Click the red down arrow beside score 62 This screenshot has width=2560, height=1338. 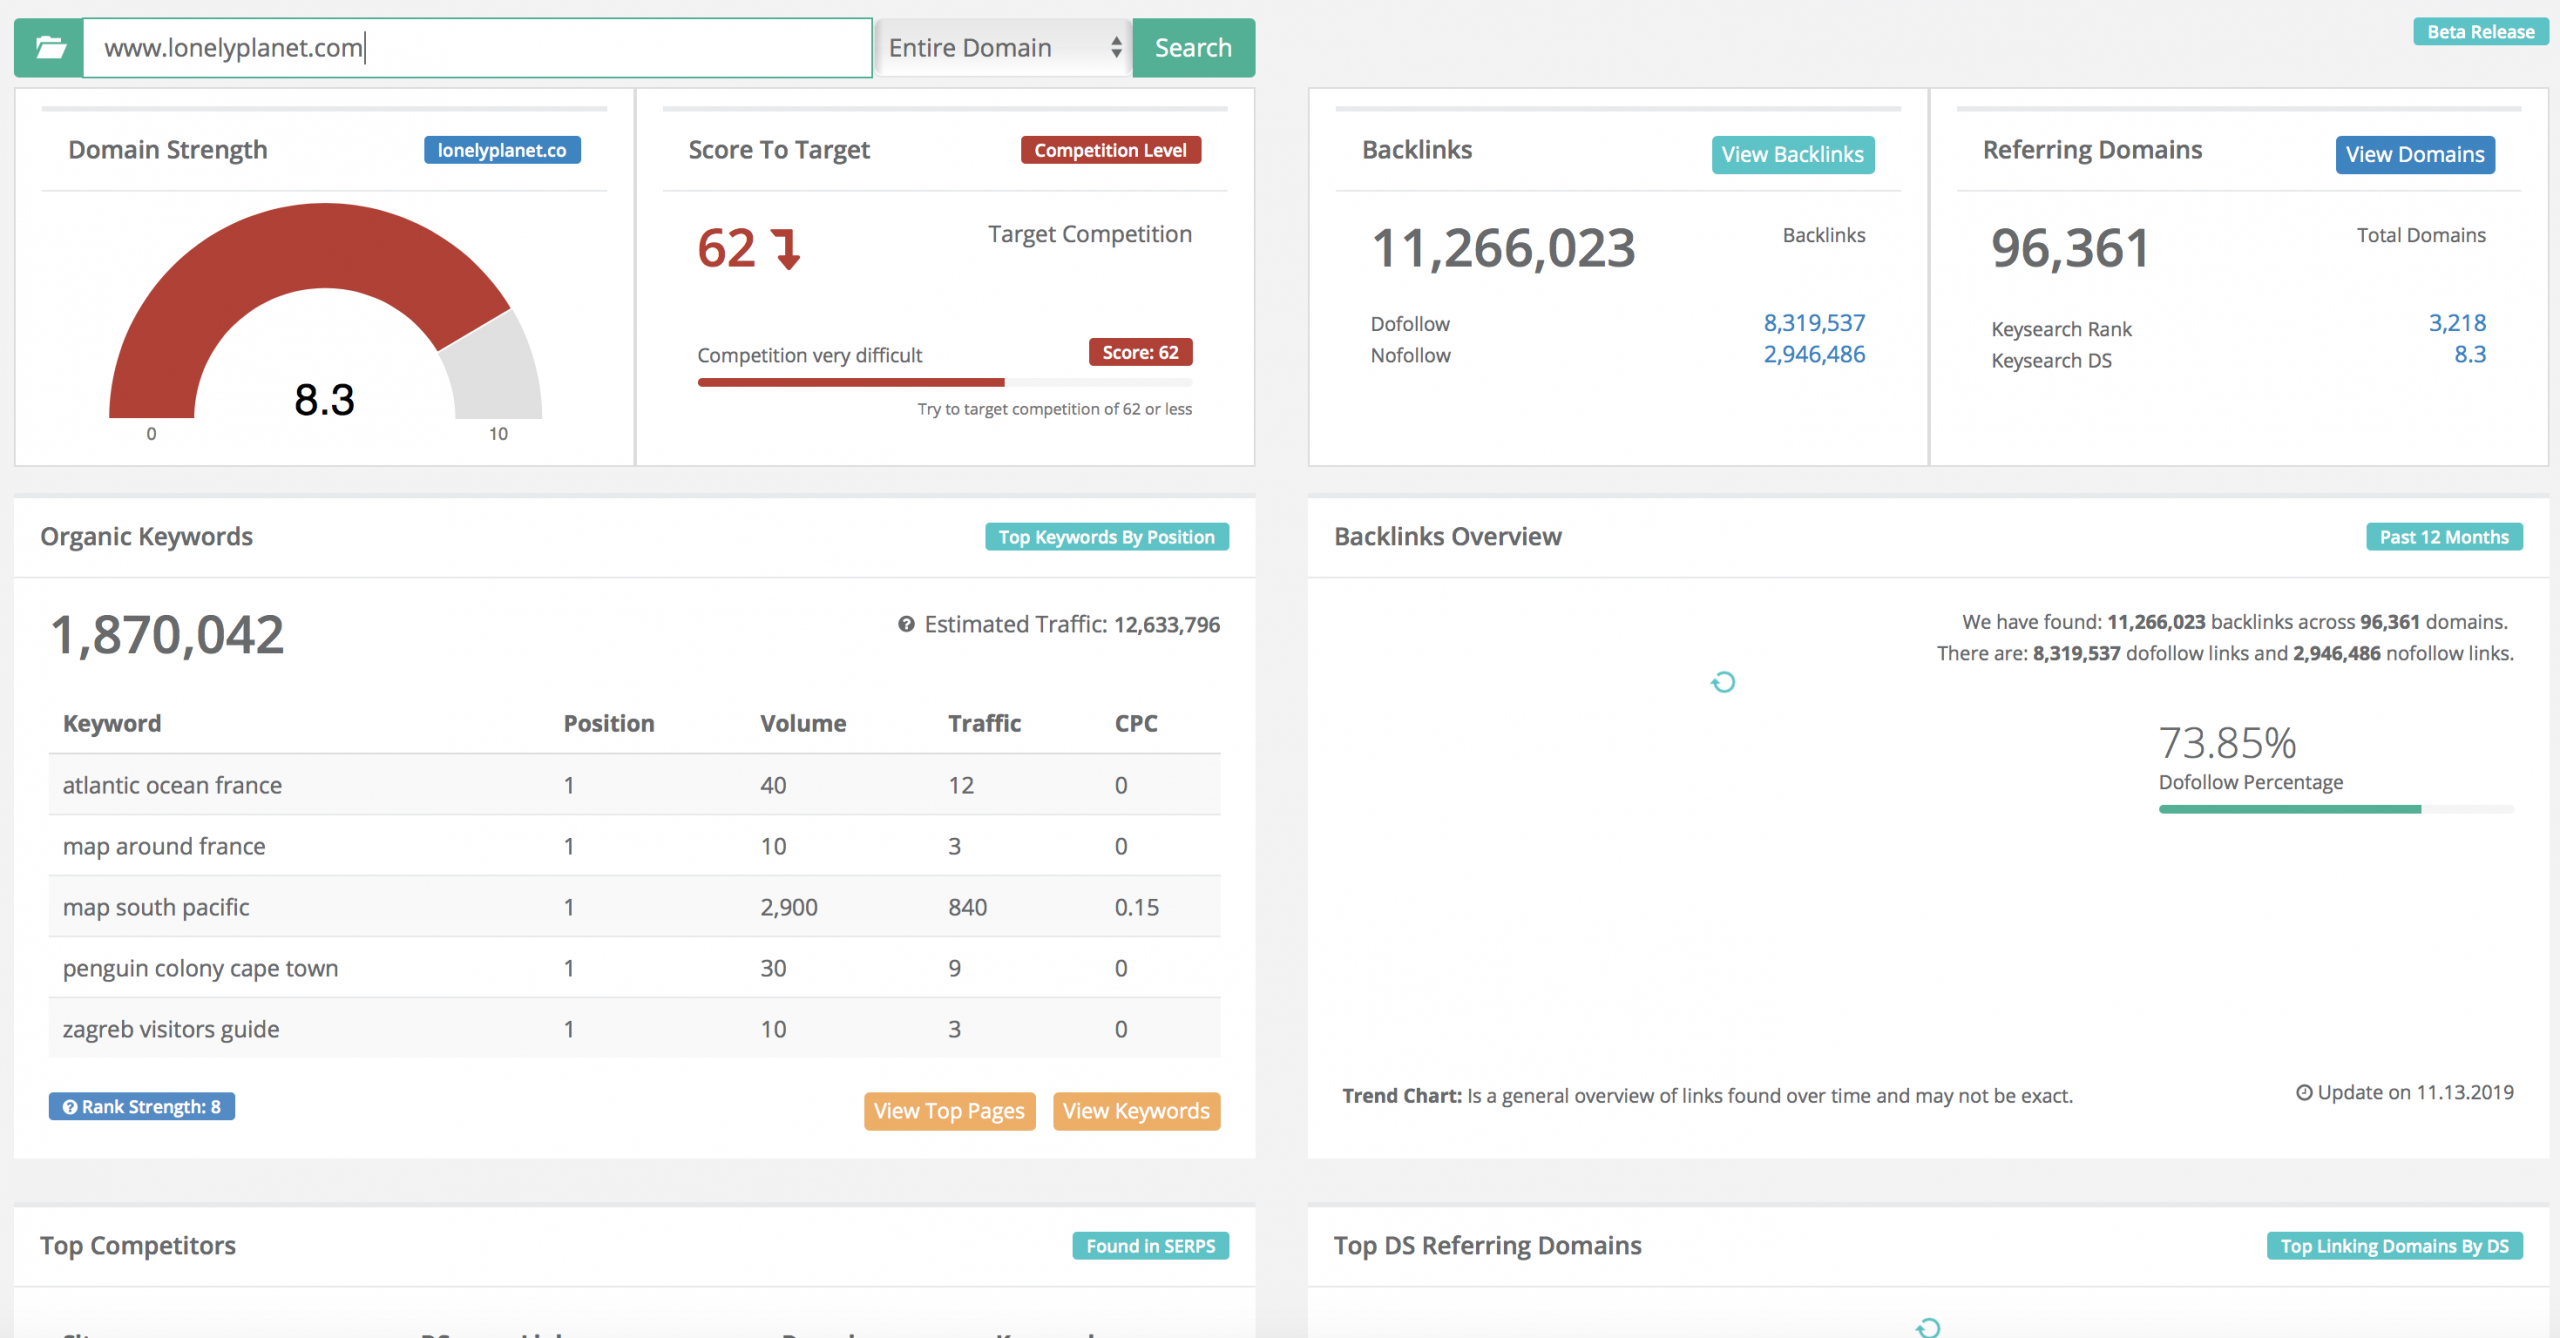click(x=786, y=248)
